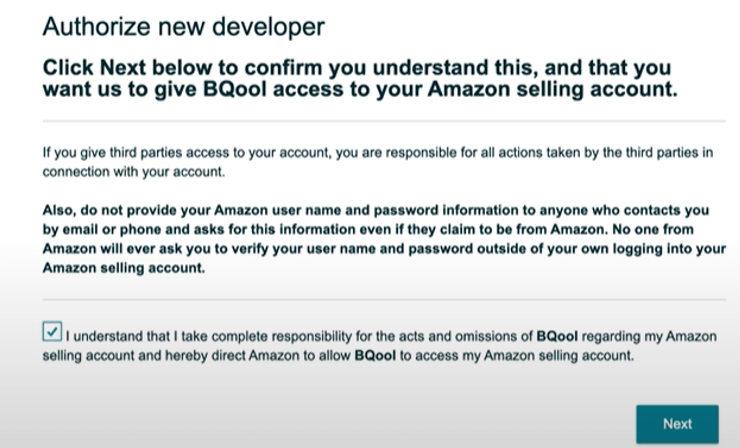740x448 pixels.
Task: Click the Next button
Action: [677, 423]
